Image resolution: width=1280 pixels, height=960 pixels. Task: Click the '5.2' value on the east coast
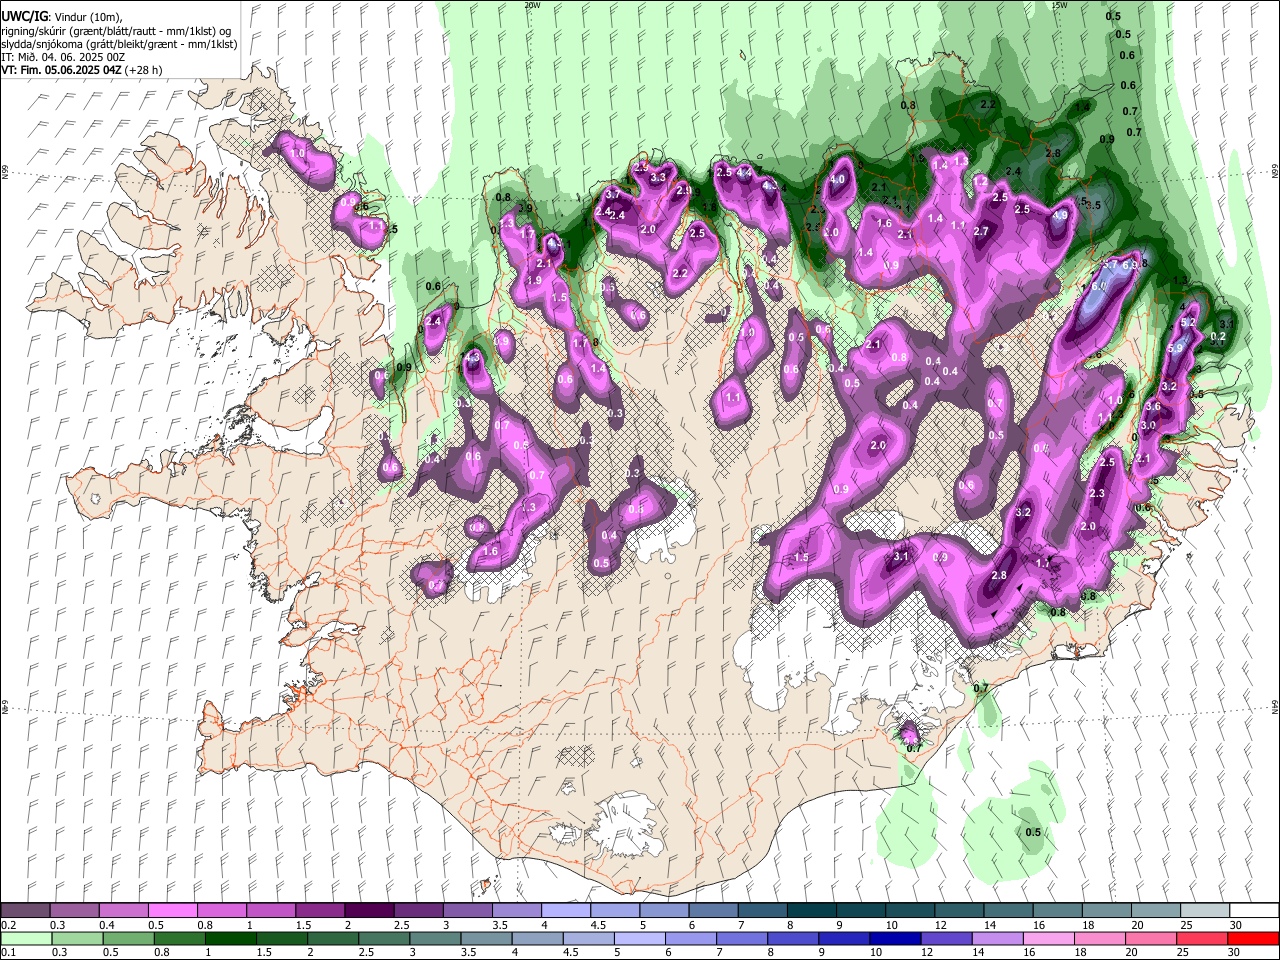(x=1188, y=322)
